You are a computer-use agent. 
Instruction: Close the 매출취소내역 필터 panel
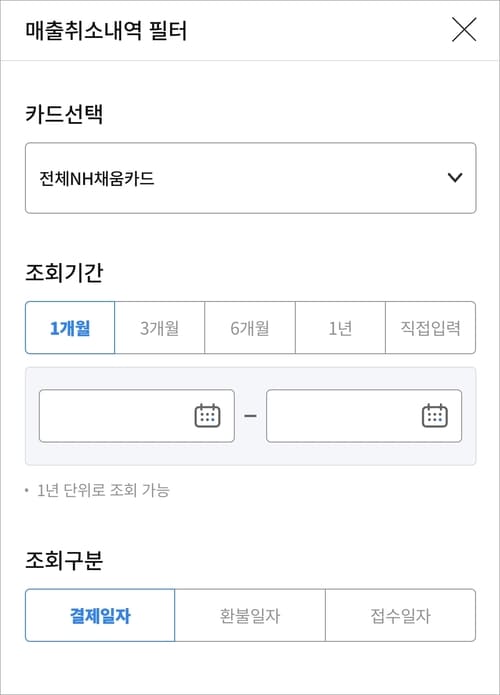click(464, 30)
